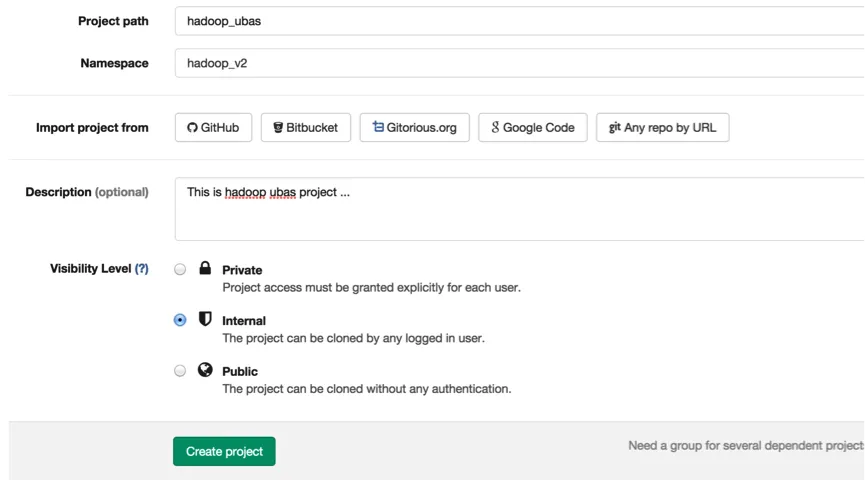The height and width of the screenshot is (480, 865).
Task: Import from Google Code
Action: 532,127
